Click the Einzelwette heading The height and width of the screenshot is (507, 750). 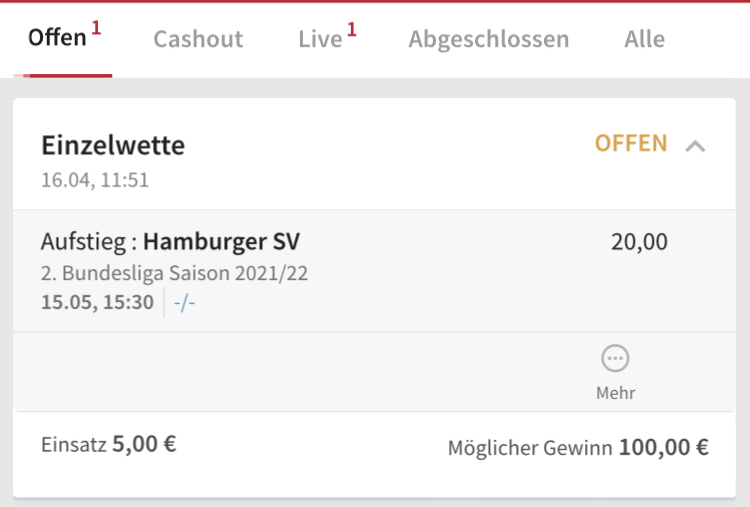click(x=113, y=145)
